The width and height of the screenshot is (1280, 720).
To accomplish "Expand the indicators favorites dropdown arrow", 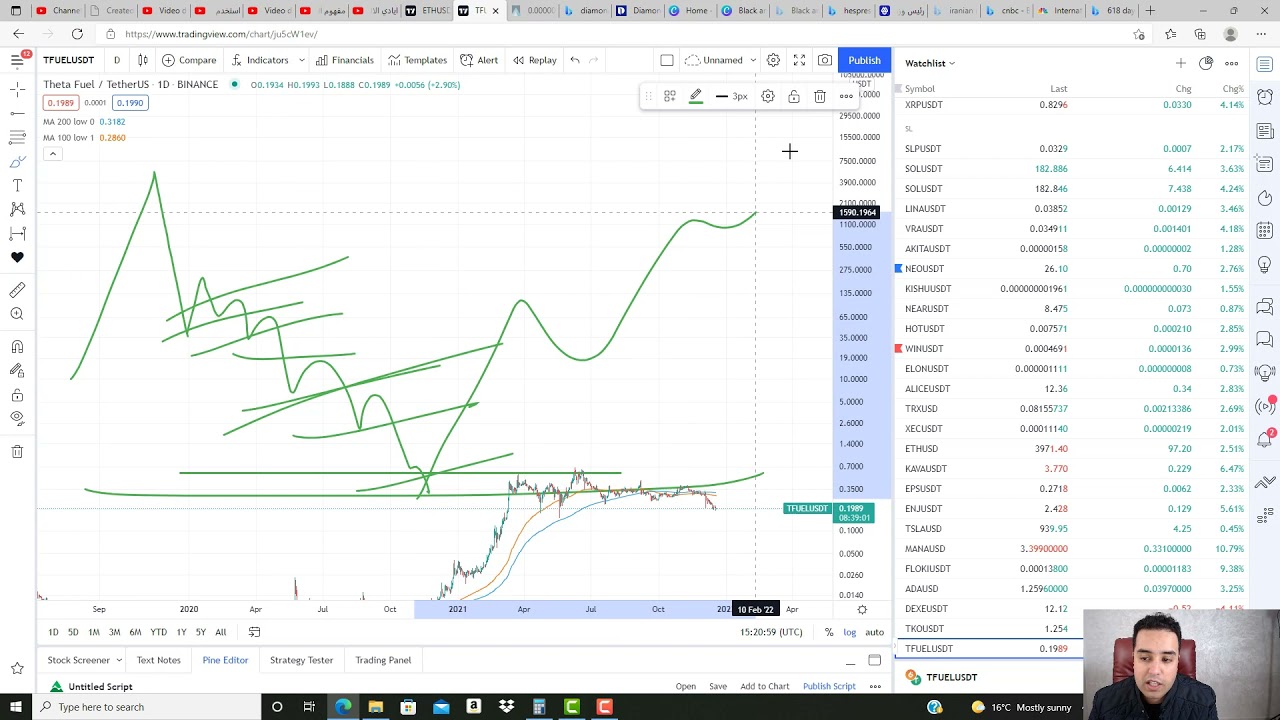I will [301, 60].
